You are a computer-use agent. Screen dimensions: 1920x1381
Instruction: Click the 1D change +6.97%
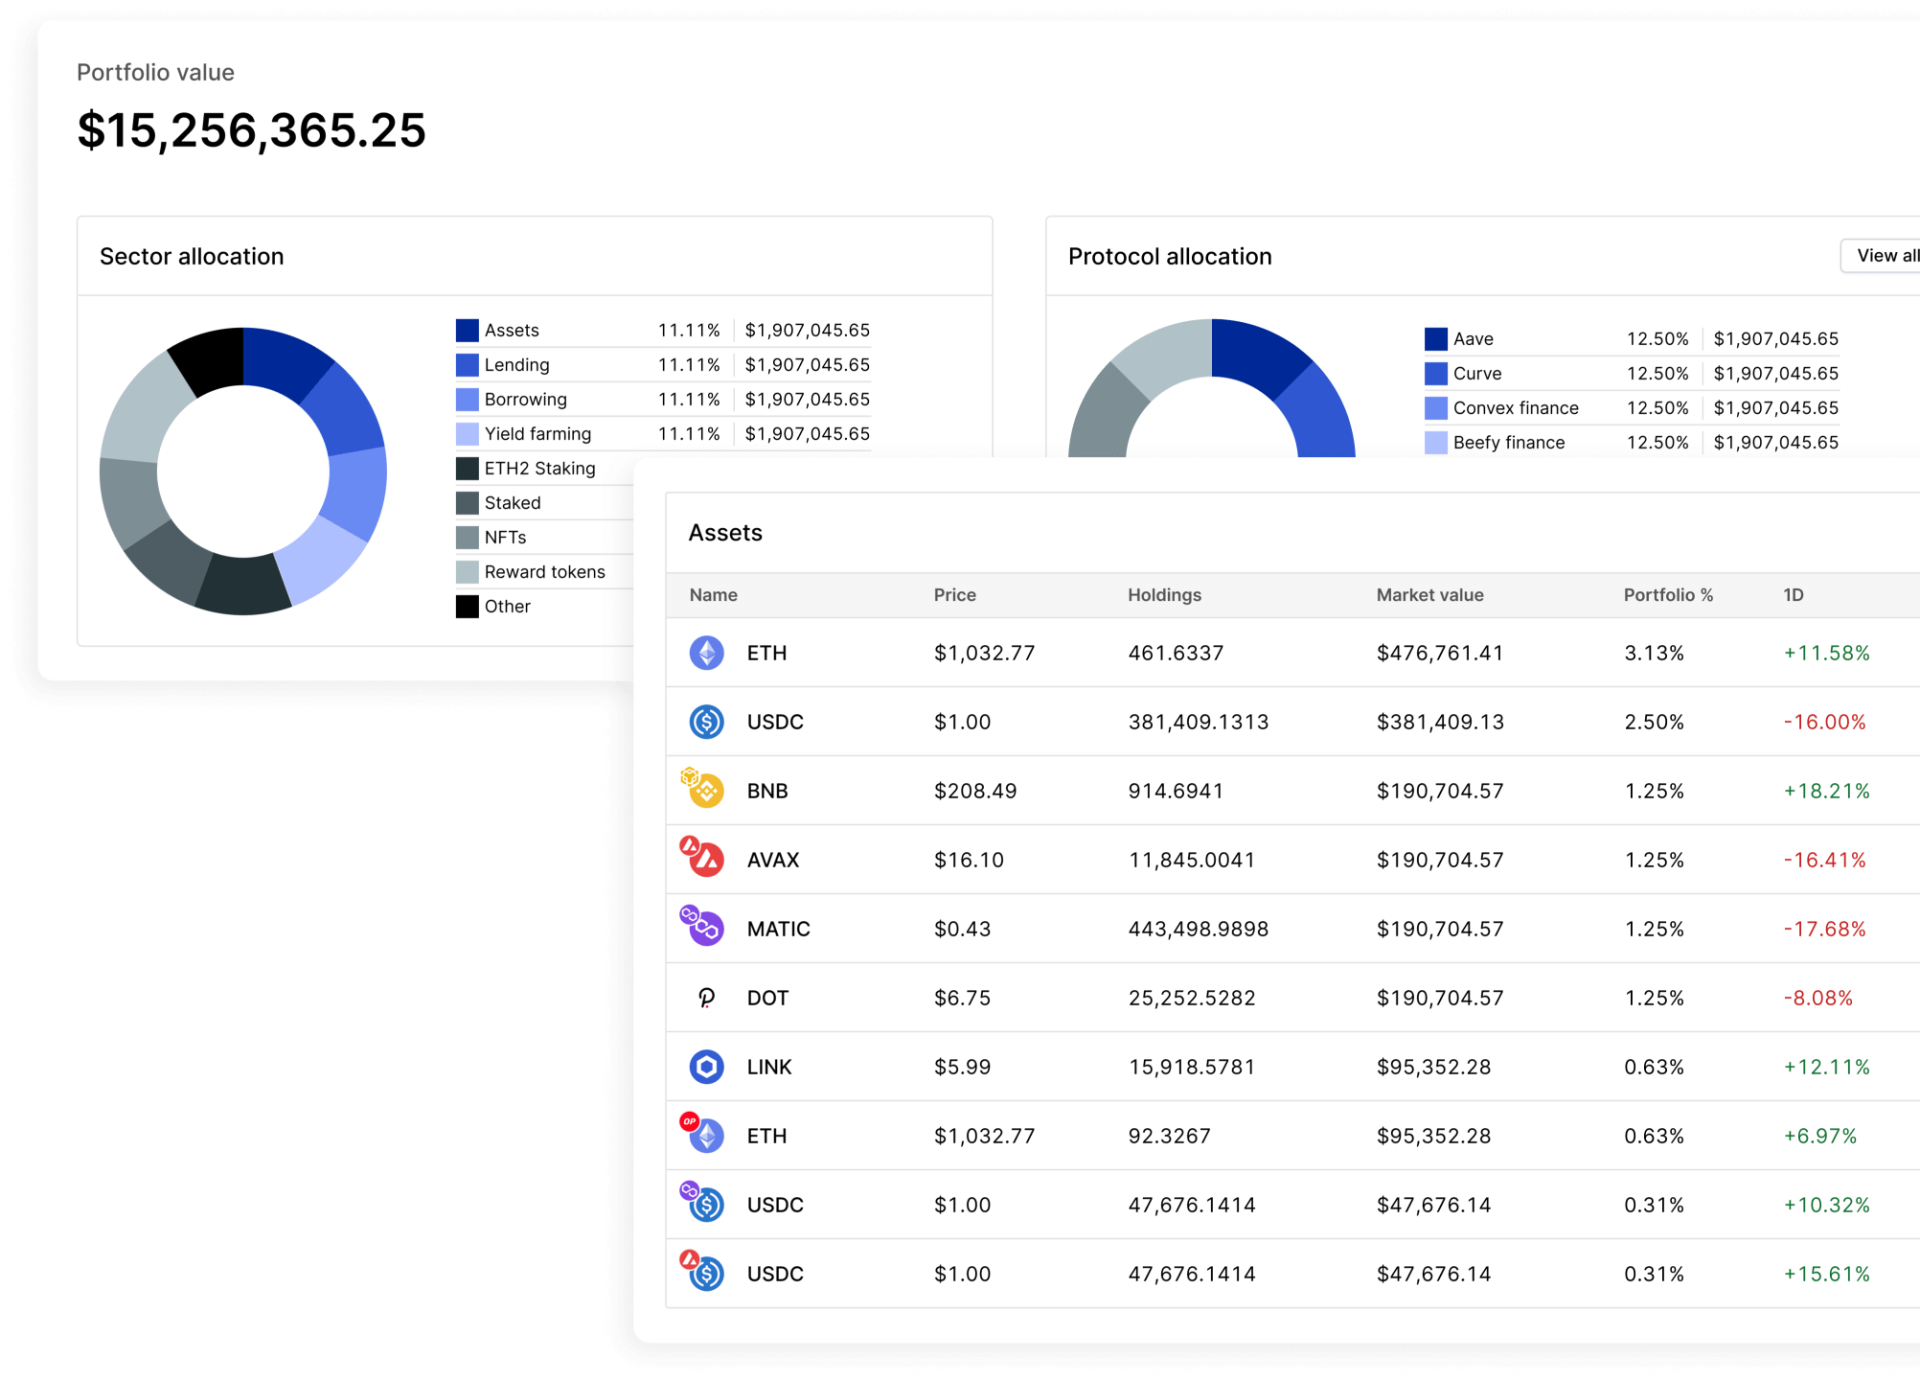coord(1820,1136)
